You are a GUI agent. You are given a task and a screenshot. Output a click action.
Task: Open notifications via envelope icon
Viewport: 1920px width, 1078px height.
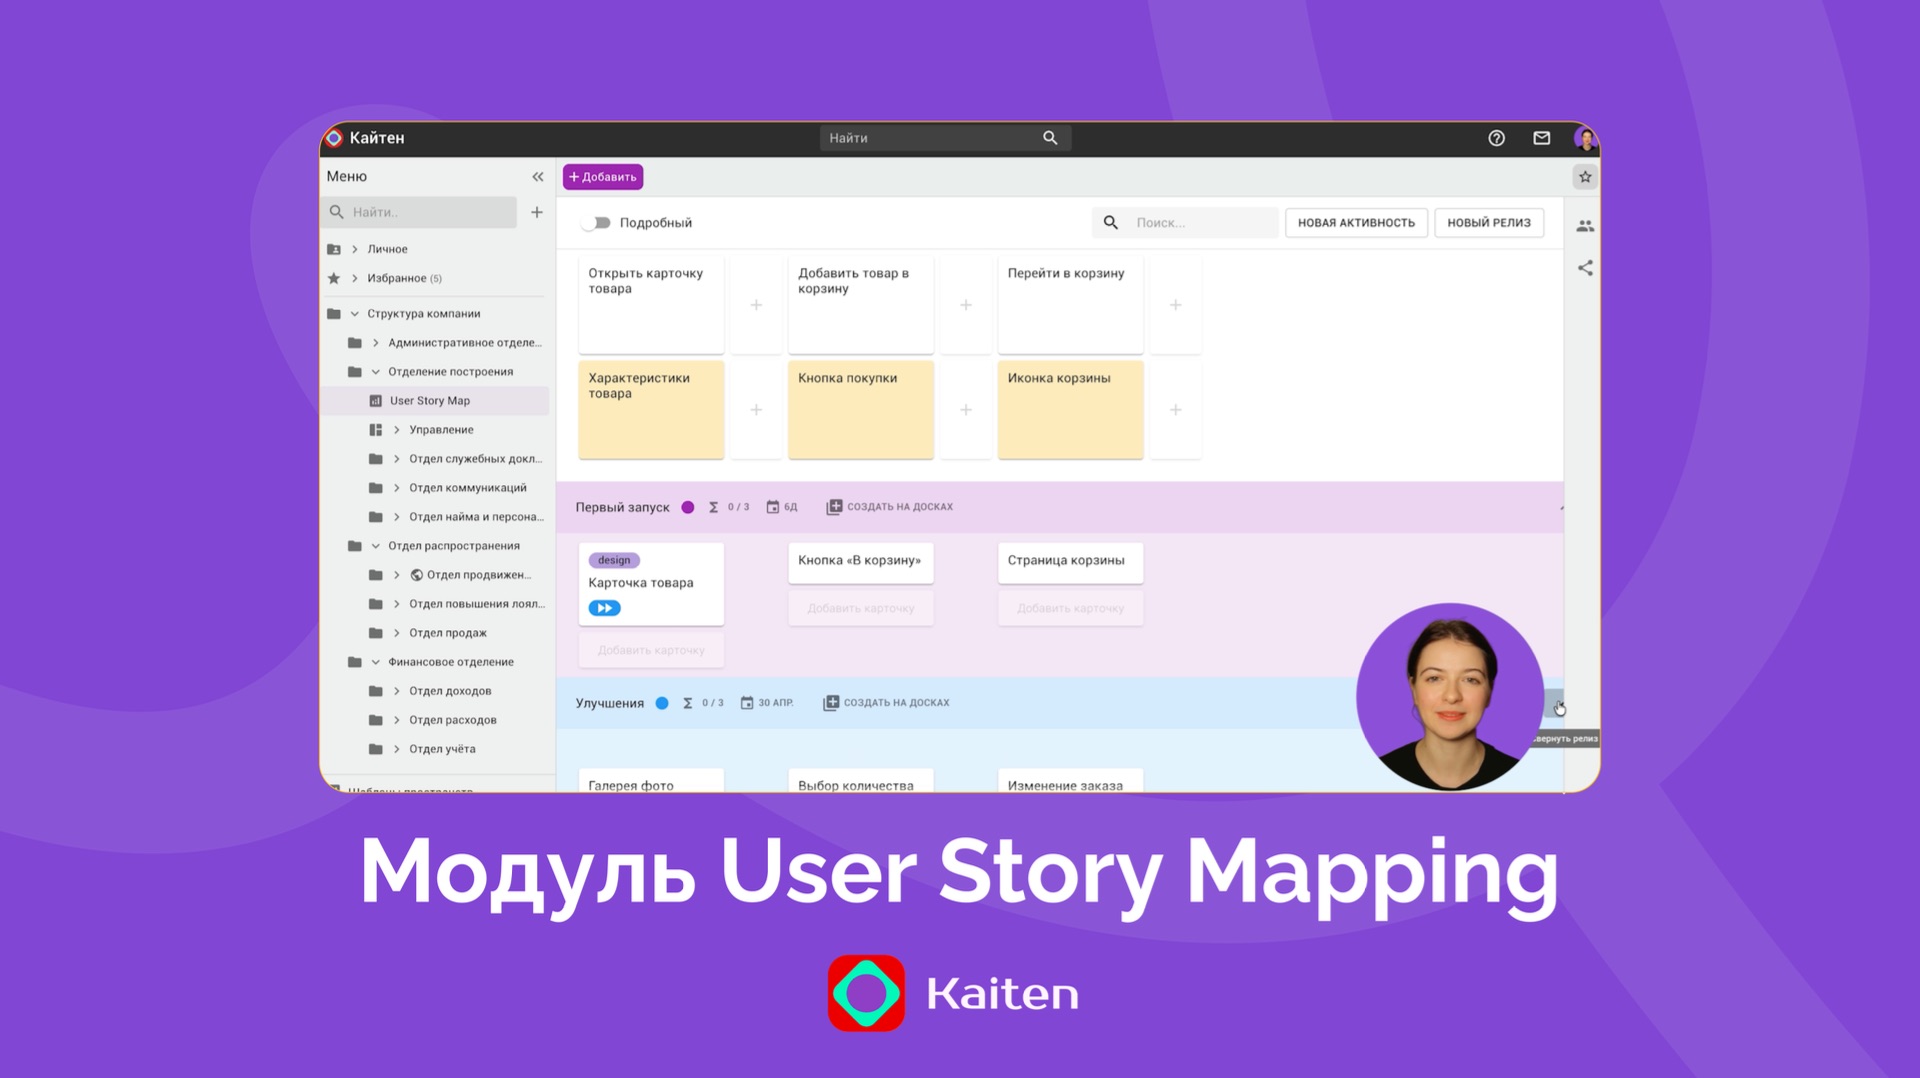point(1542,138)
